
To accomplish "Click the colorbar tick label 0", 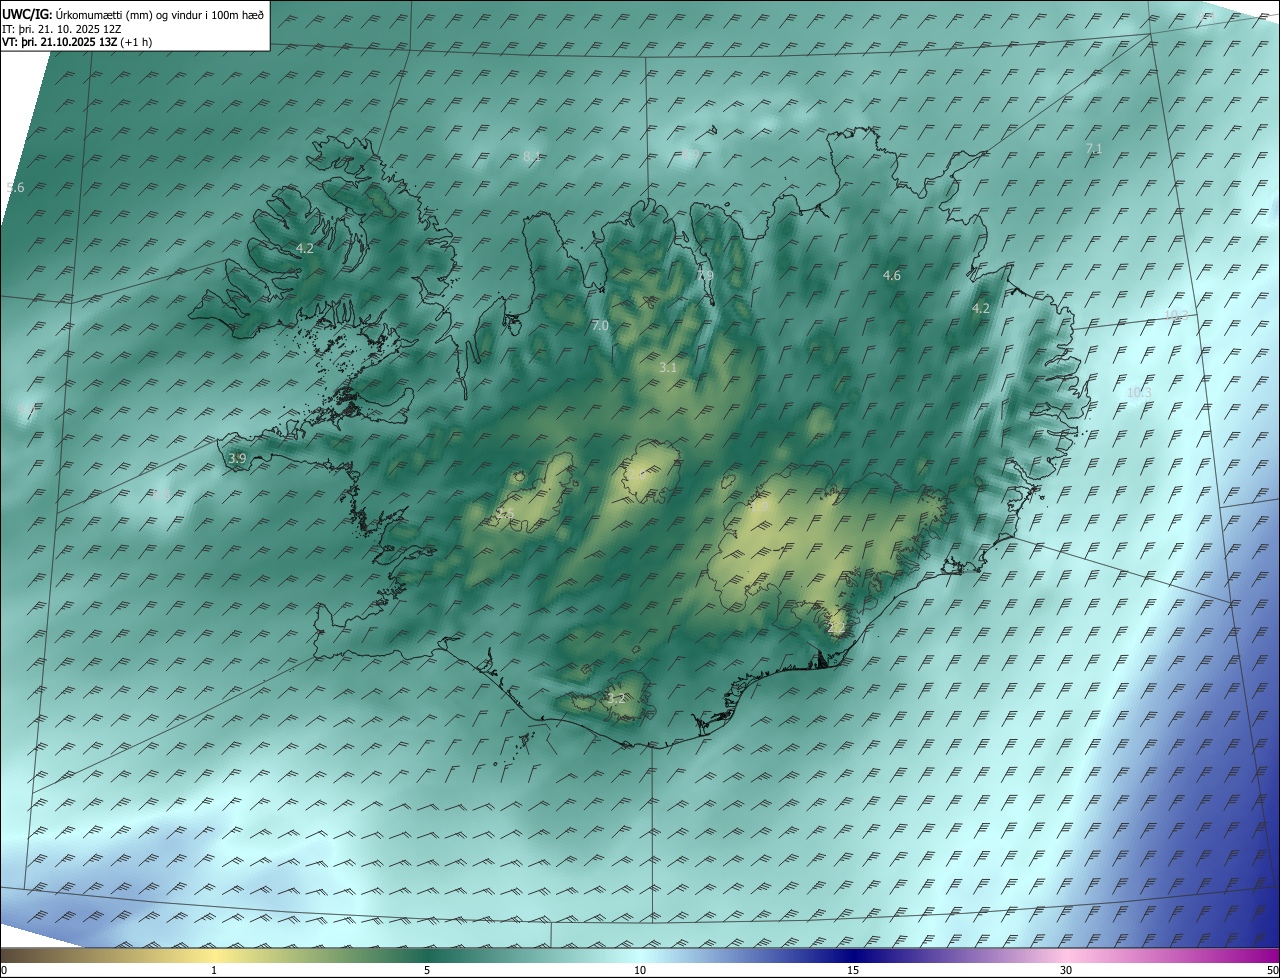I will 4,970.
